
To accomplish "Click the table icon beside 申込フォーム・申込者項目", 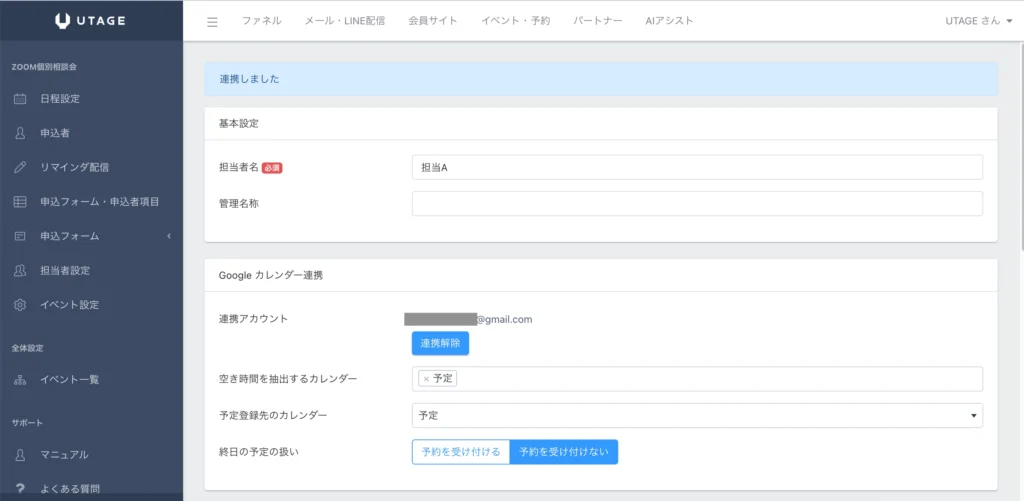I will click(20, 202).
